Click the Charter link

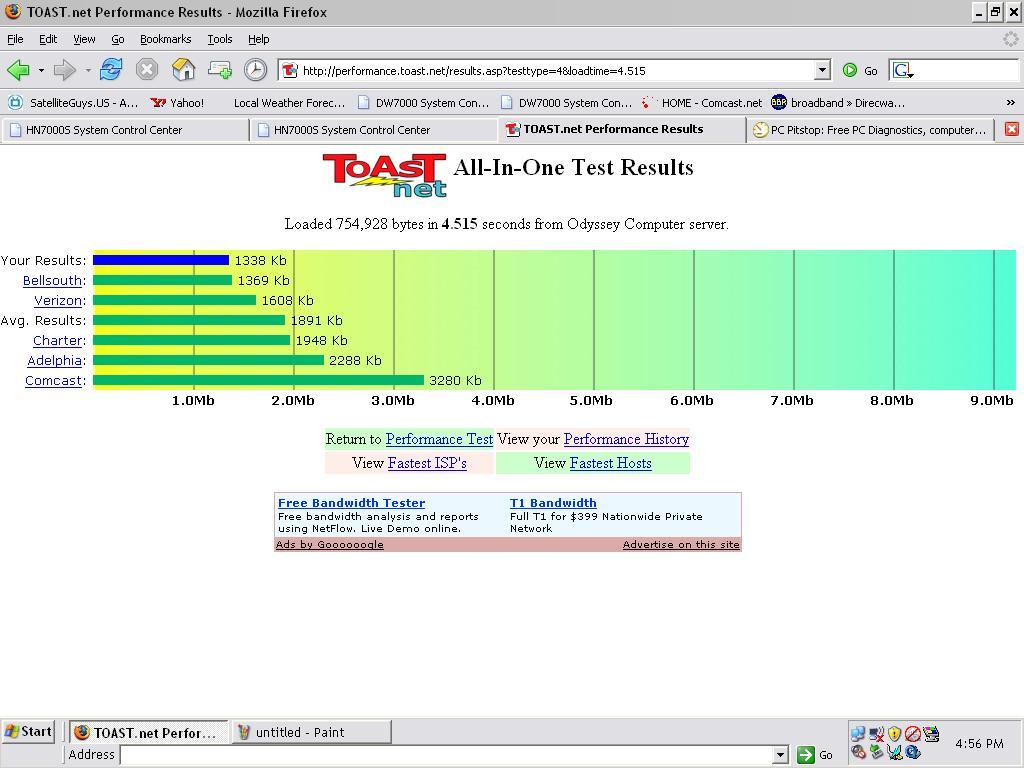pos(57,340)
